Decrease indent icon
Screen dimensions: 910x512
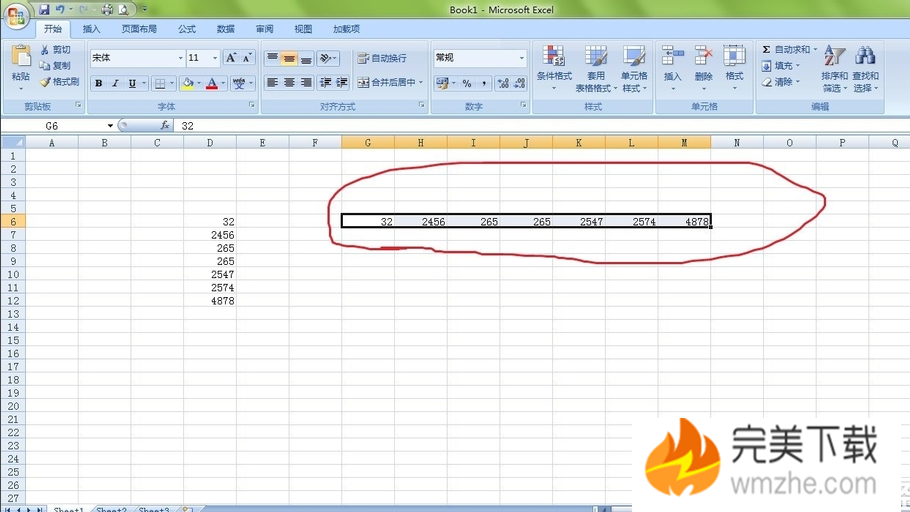point(326,82)
